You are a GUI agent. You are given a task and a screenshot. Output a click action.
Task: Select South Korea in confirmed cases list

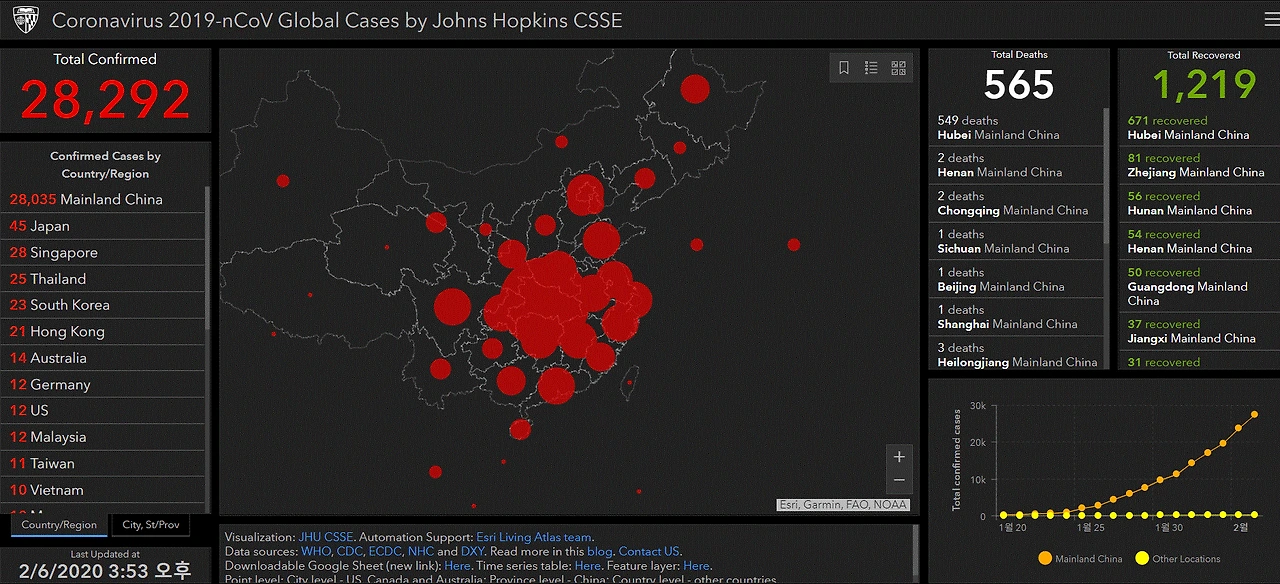click(x=104, y=305)
